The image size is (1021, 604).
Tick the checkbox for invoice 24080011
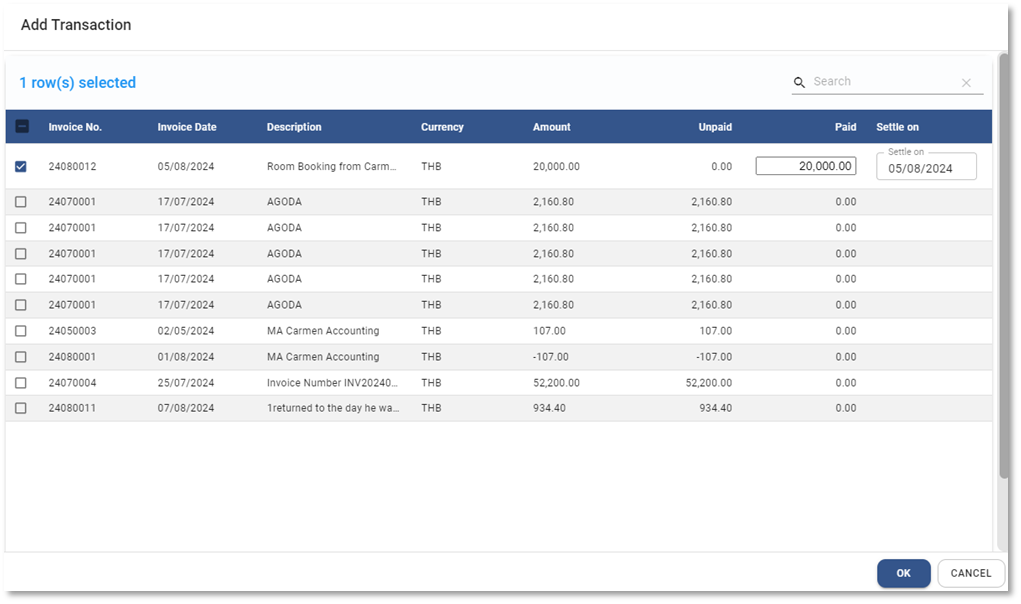21,408
